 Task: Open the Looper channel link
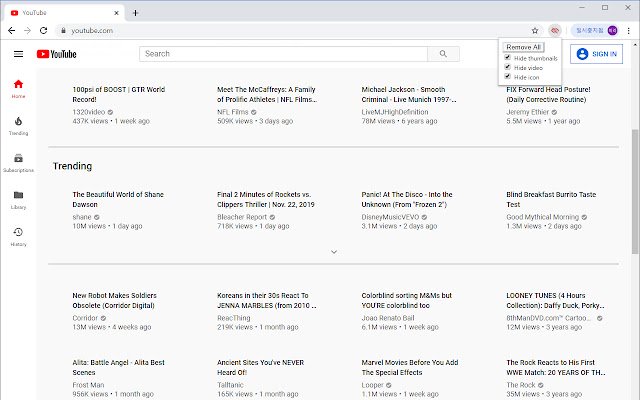click(372, 385)
